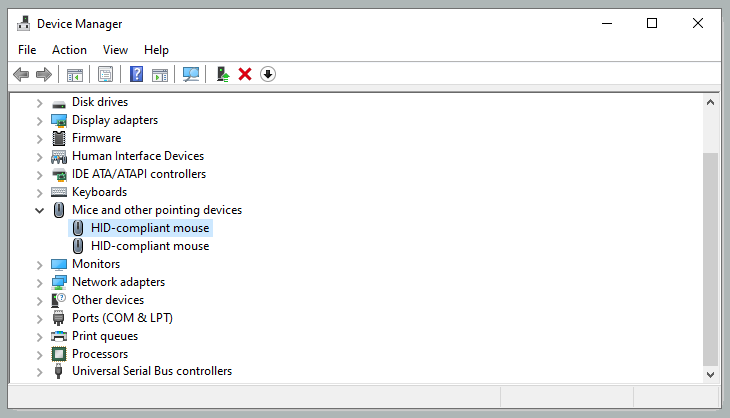Click the Back arrow toolbar icon
Screen dimensions: 730x418
point(21,74)
